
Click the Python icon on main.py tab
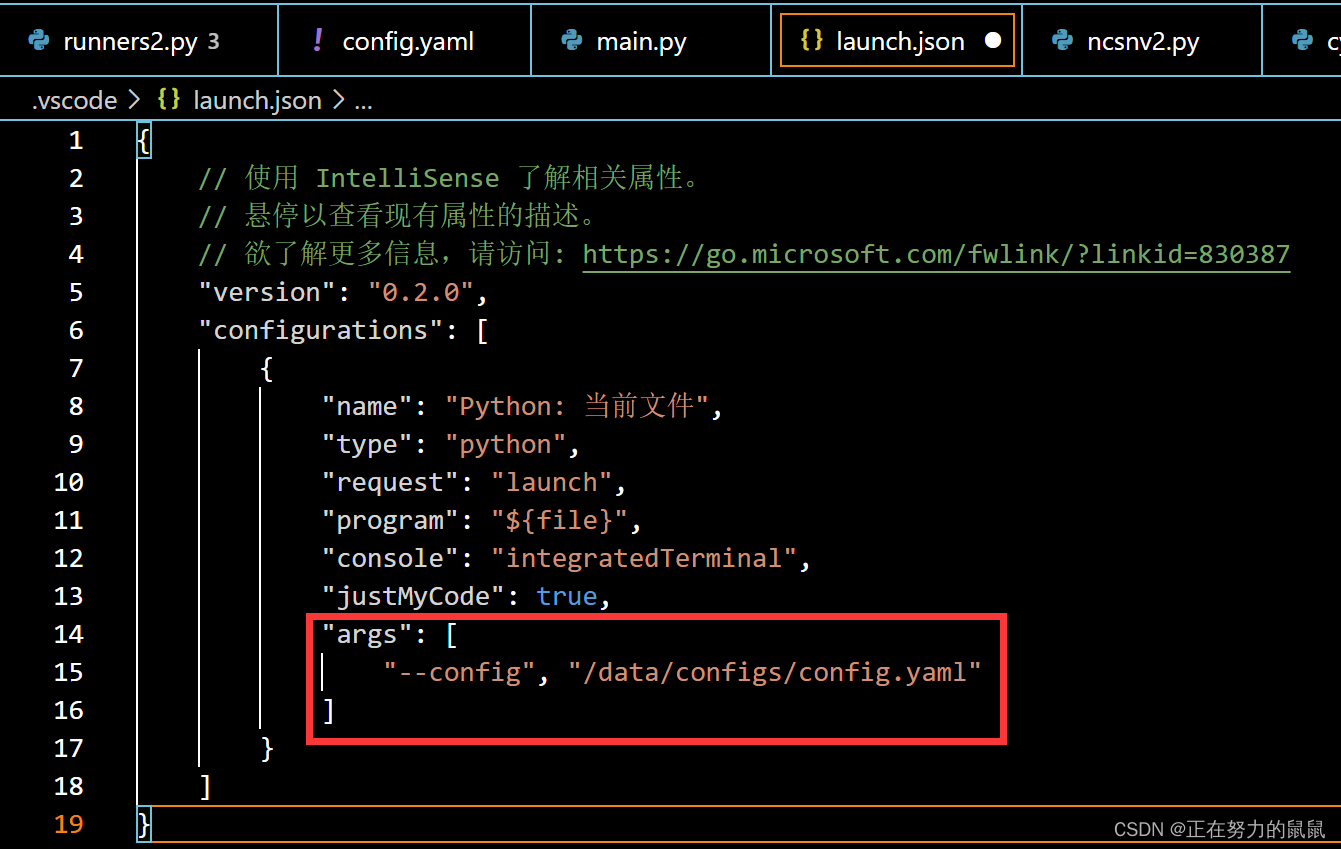point(571,40)
